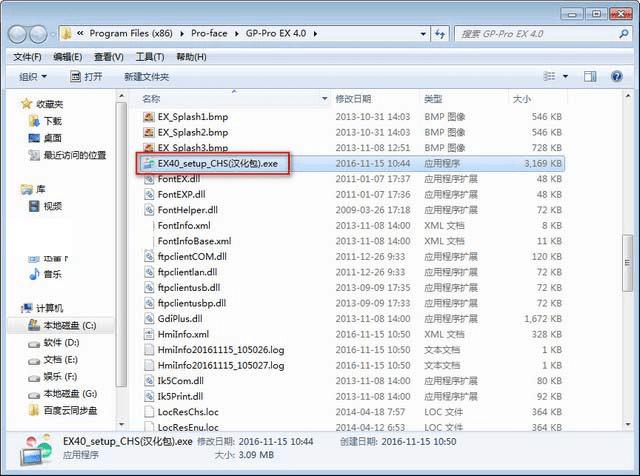Click the file list scroll down arrow
Viewport: 640px width, 476px height.
click(x=628, y=425)
